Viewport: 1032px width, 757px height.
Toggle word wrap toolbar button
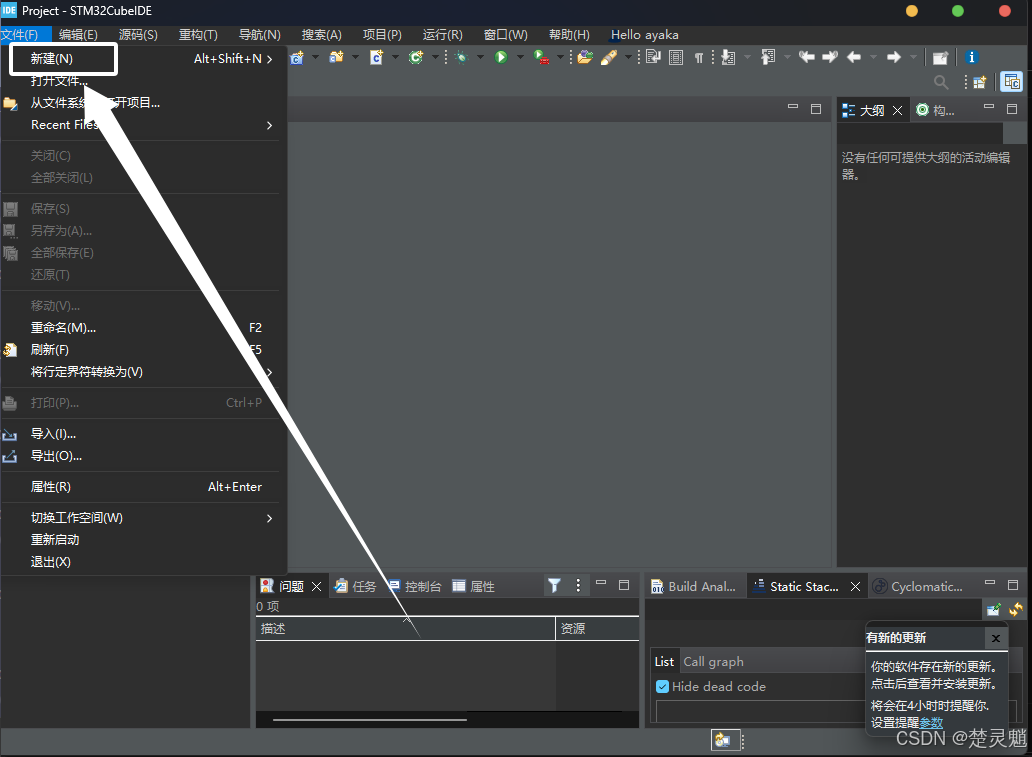(x=653, y=57)
